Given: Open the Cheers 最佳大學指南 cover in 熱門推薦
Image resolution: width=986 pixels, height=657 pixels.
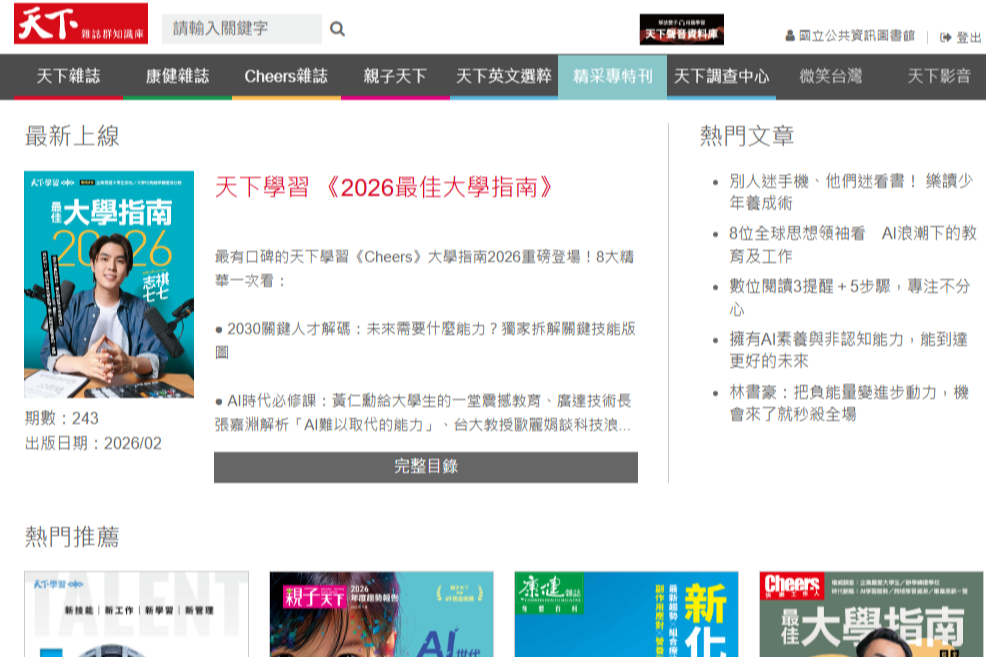Looking at the screenshot, I should tap(872, 614).
